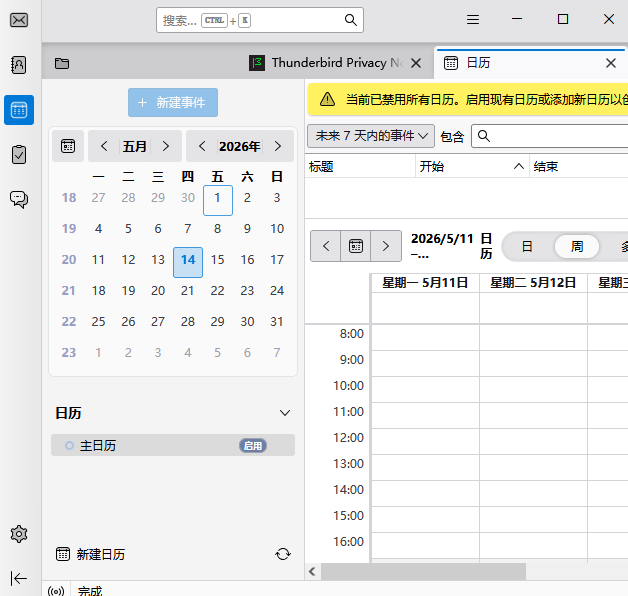Viewport: 628px width, 596px height.
Task: Open the Chat space icon
Action: tap(19, 199)
